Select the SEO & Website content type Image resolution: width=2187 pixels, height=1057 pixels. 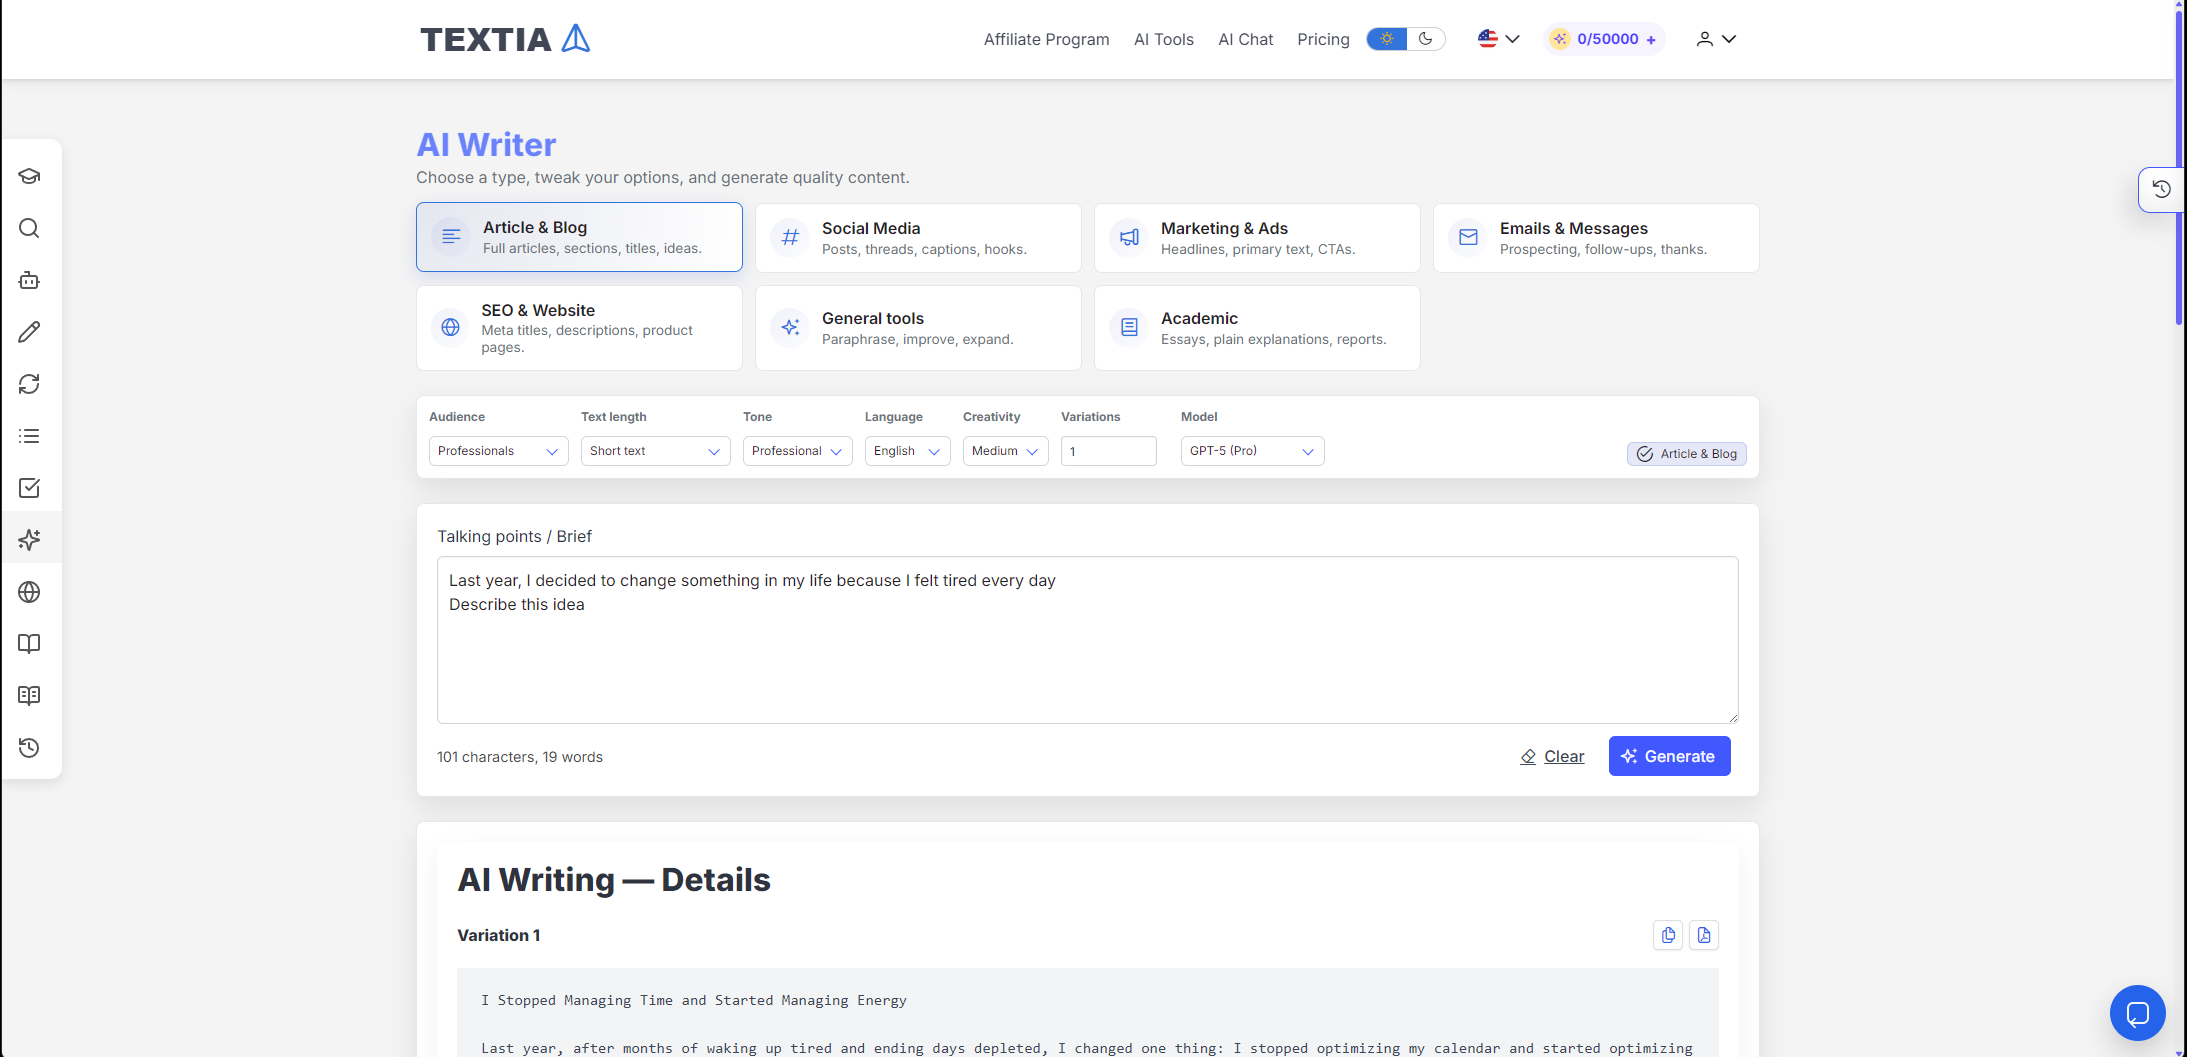579,328
